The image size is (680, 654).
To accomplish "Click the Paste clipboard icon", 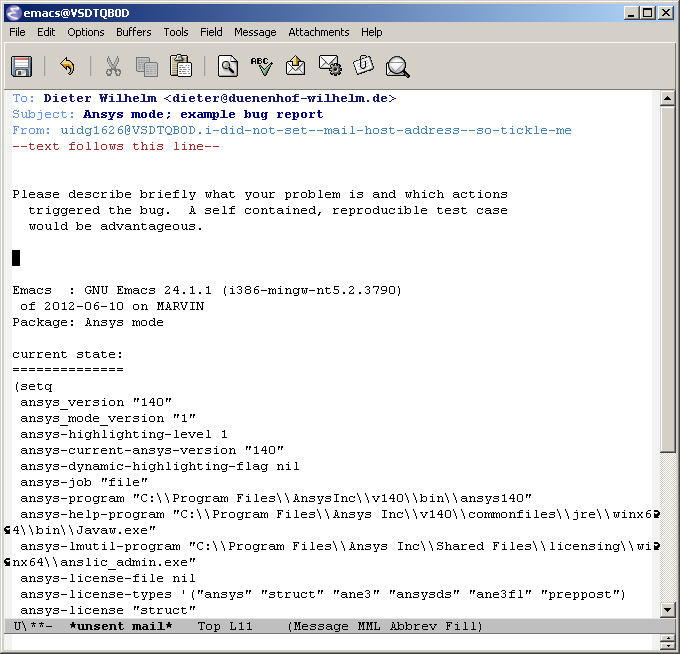I will tap(181, 66).
